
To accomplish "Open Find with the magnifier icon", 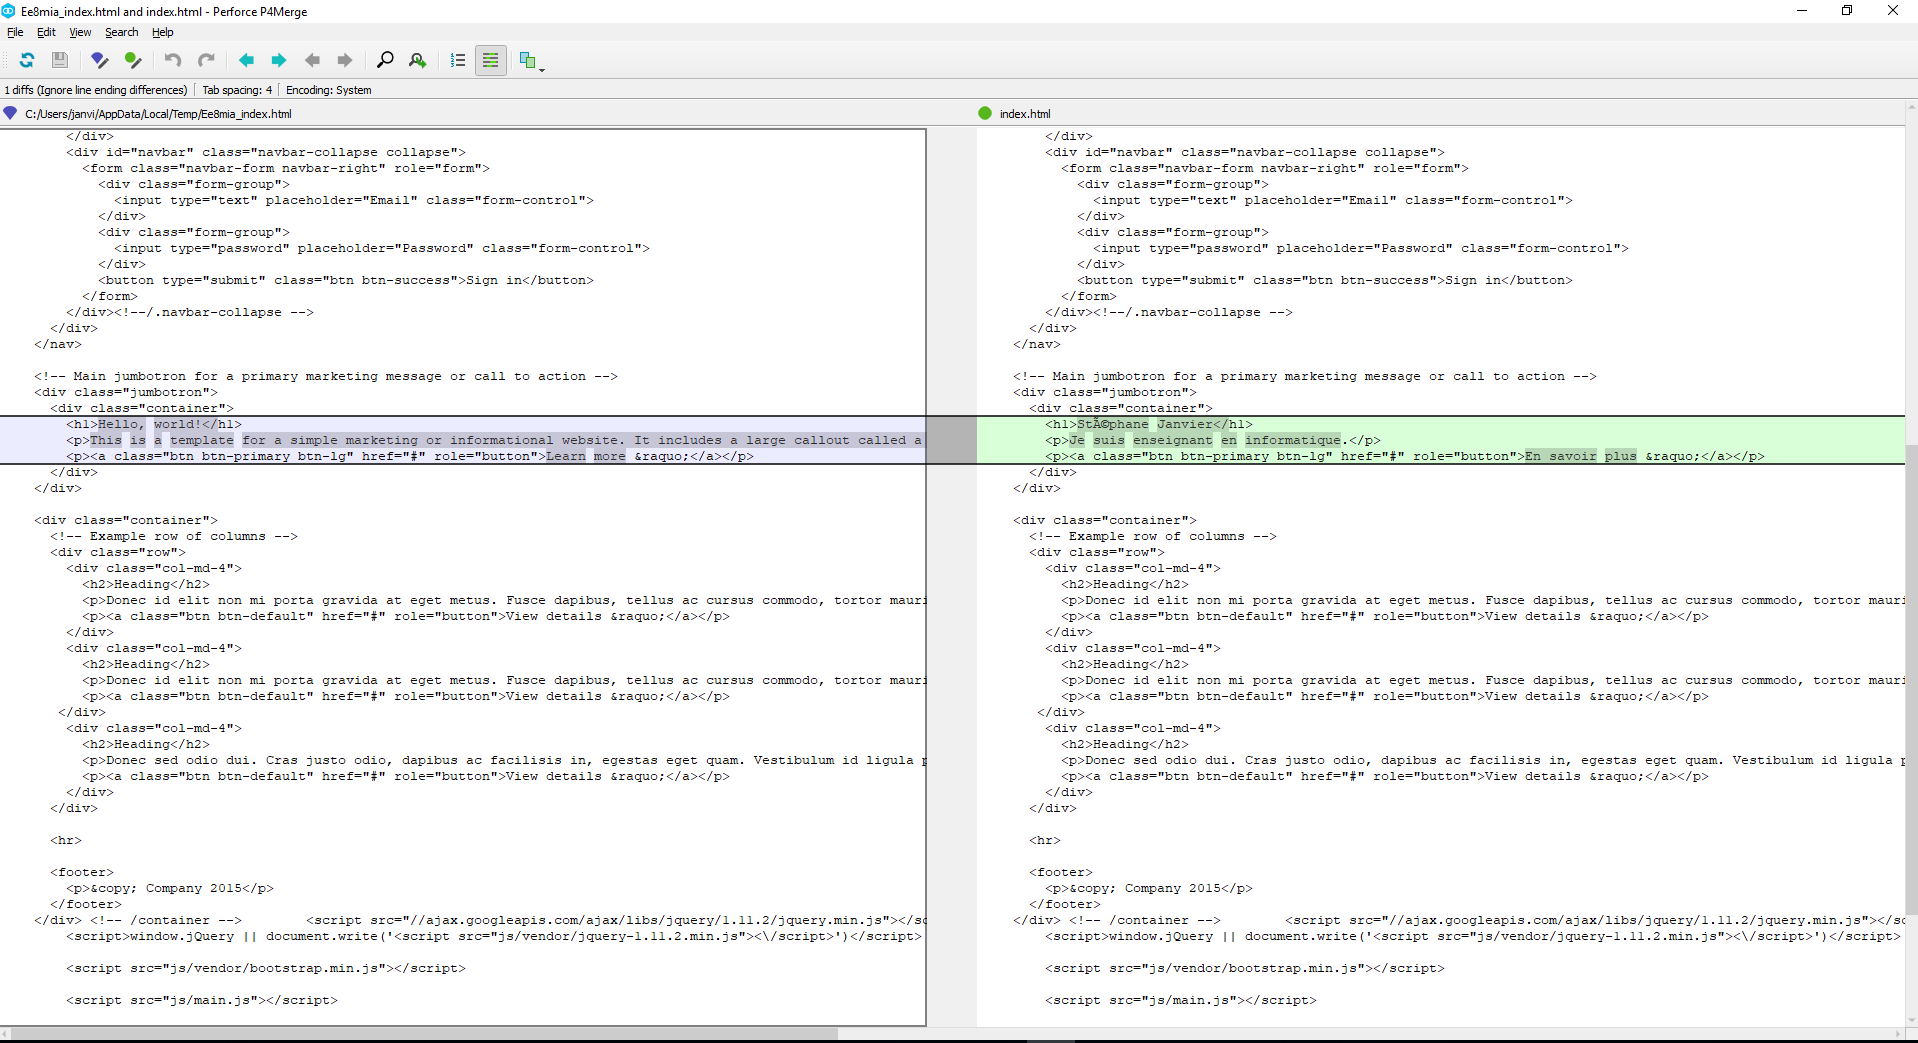I will click(385, 60).
